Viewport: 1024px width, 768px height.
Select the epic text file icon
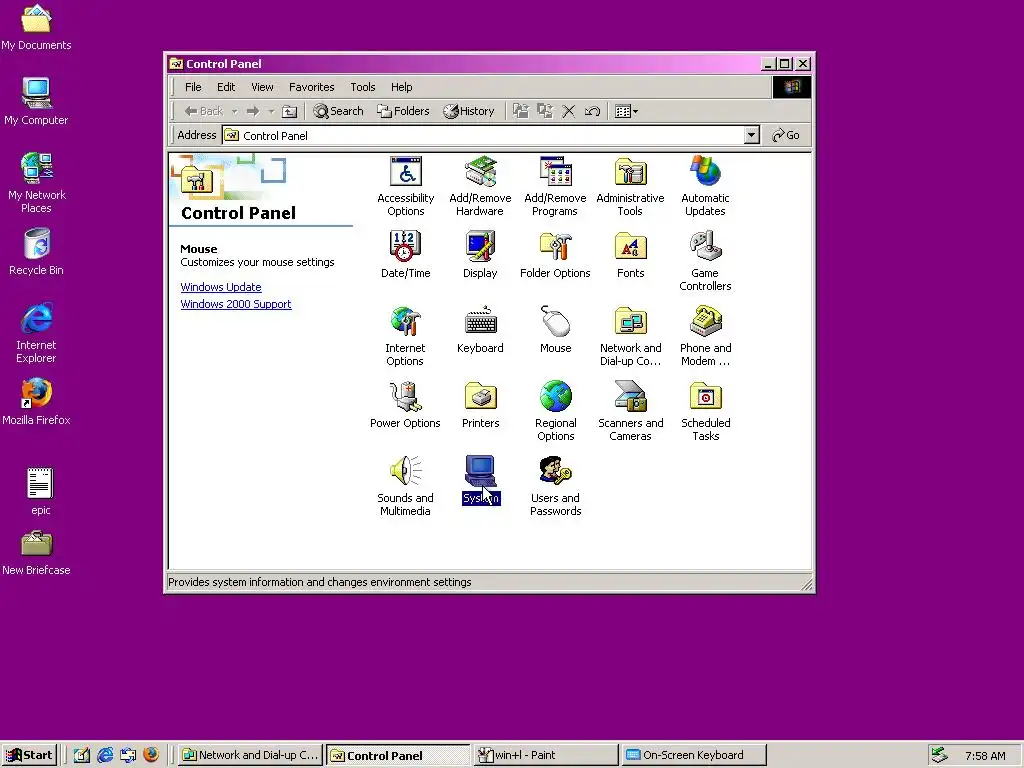[40, 491]
